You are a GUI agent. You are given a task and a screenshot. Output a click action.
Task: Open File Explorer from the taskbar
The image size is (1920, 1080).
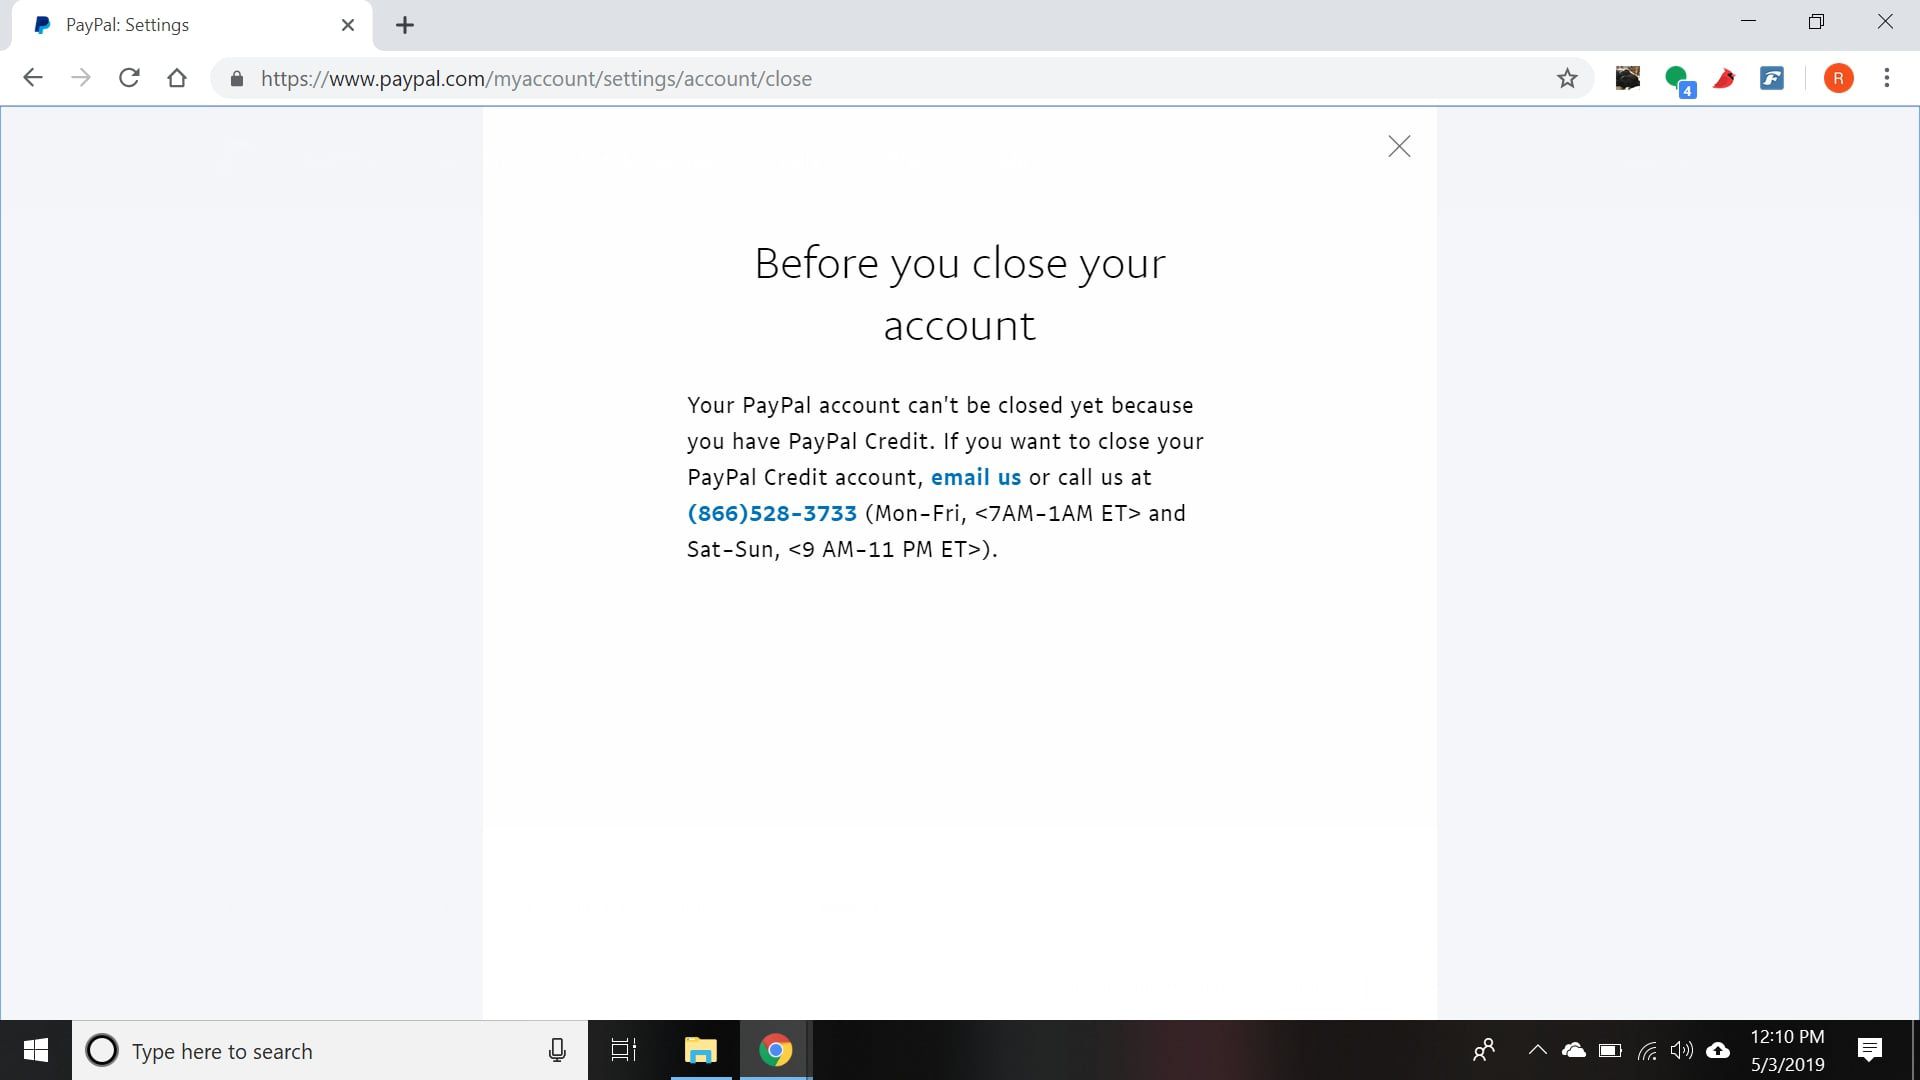(701, 1050)
